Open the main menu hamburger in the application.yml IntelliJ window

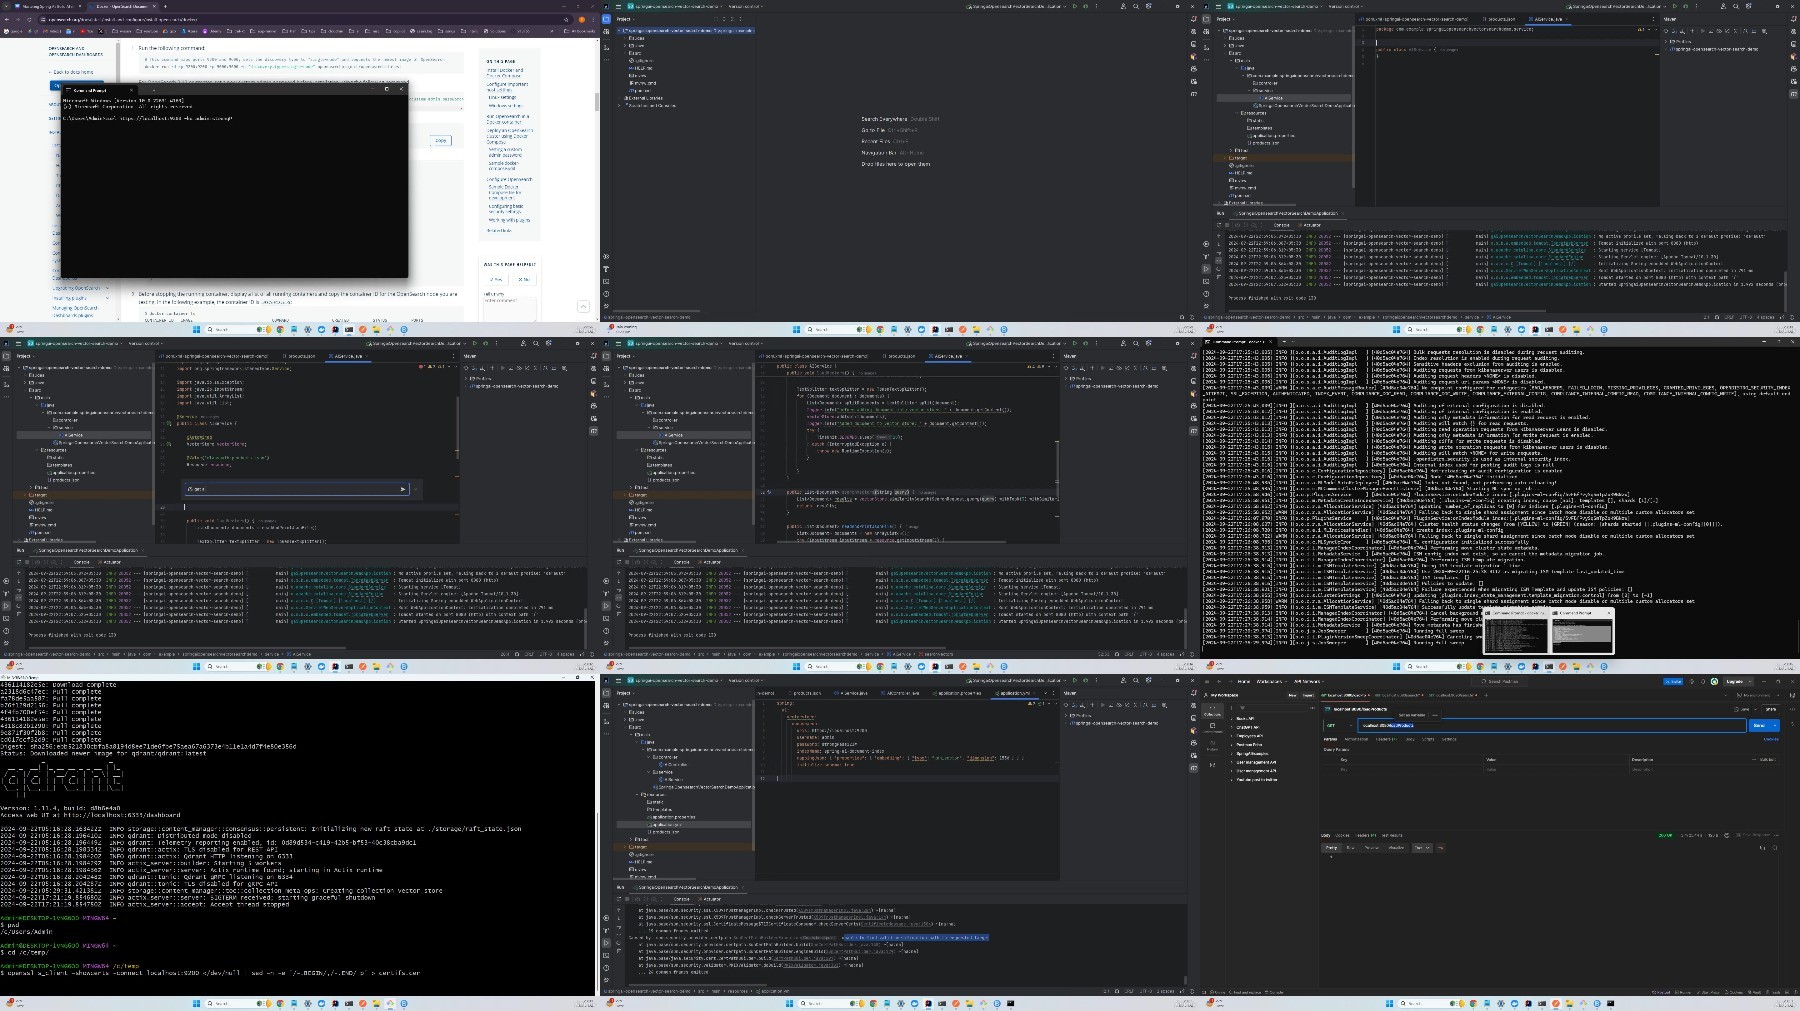[618, 680]
